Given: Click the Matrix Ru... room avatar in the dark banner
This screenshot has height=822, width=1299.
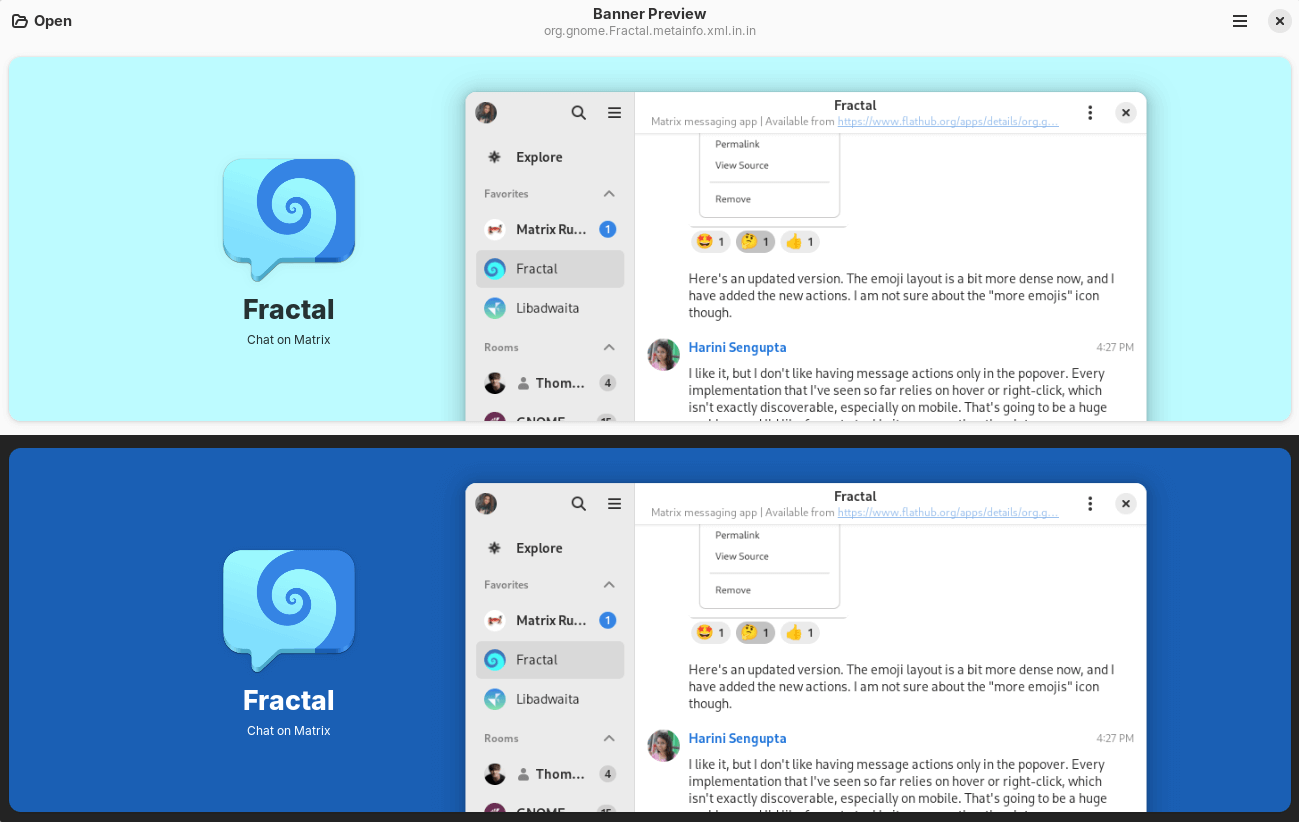Looking at the screenshot, I should click(495, 620).
